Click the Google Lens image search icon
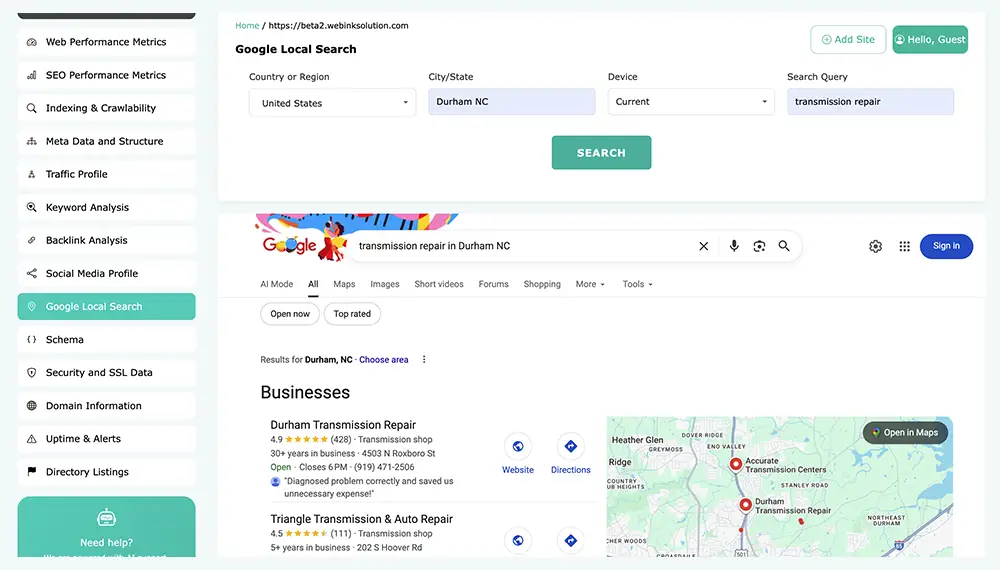This screenshot has height=570, width=1000. pos(759,246)
